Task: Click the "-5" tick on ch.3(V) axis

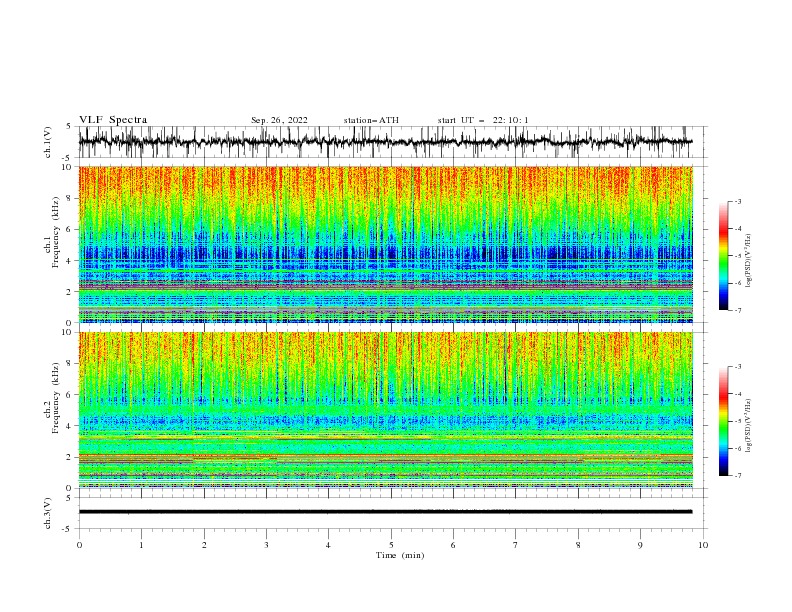Action: pos(68,529)
